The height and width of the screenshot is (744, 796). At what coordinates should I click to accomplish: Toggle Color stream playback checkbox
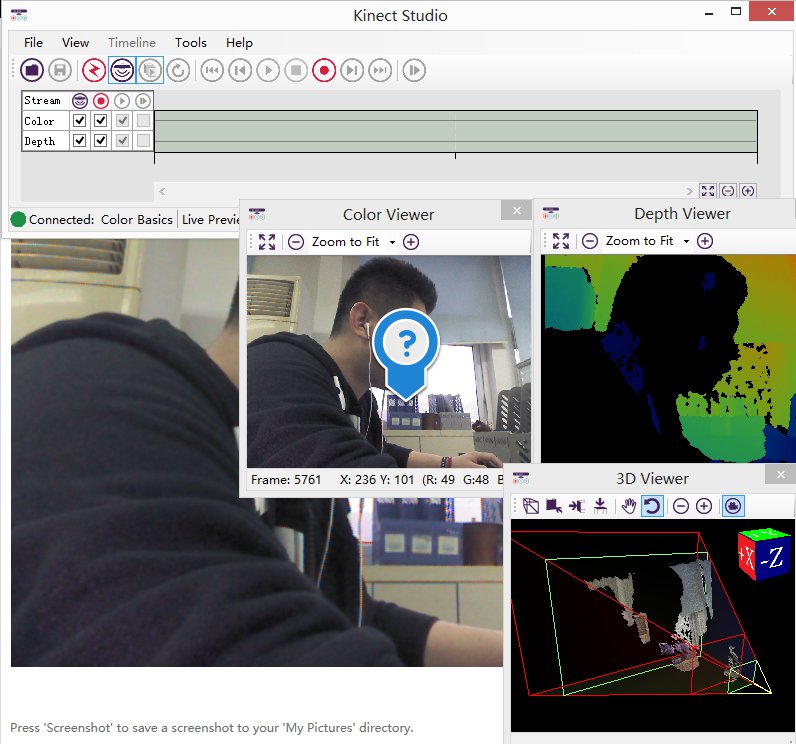point(122,120)
